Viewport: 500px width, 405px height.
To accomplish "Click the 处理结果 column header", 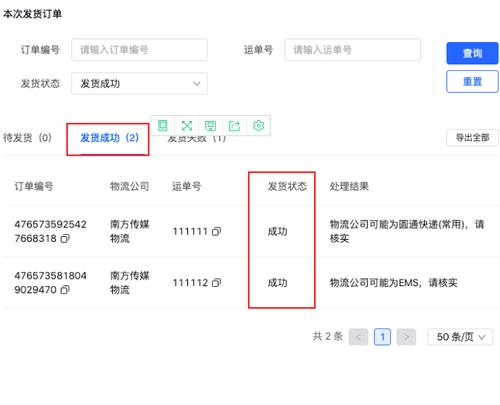I will coord(349,186).
